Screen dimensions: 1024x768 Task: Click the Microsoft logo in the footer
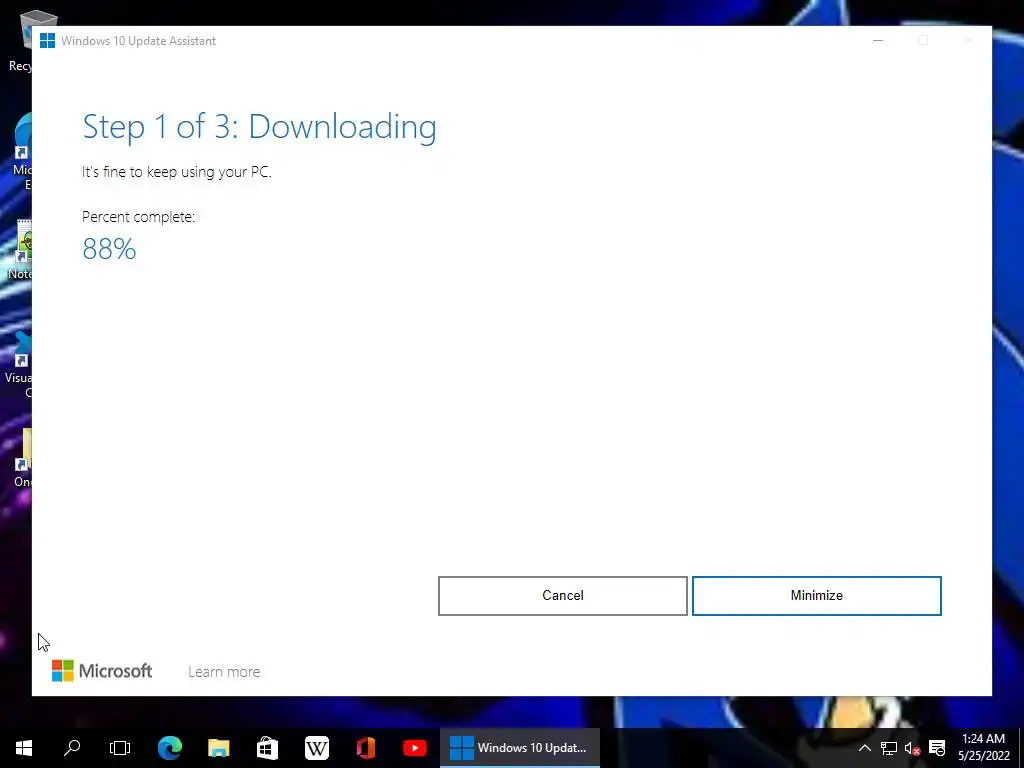tap(102, 671)
